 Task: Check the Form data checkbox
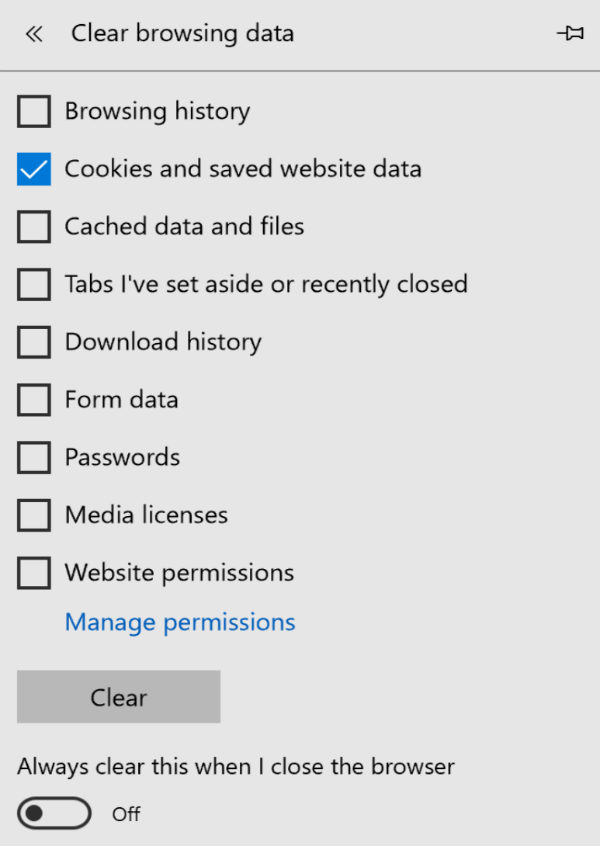coord(34,400)
